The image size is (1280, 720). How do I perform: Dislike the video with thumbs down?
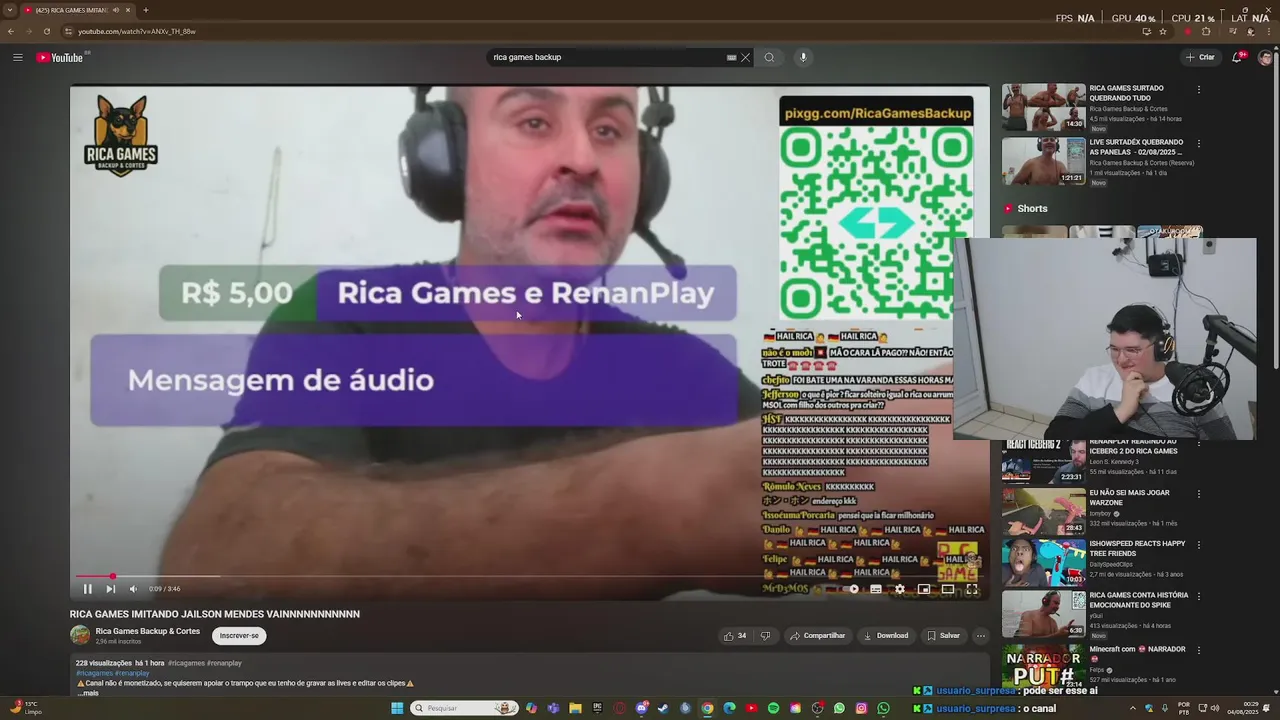766,636
